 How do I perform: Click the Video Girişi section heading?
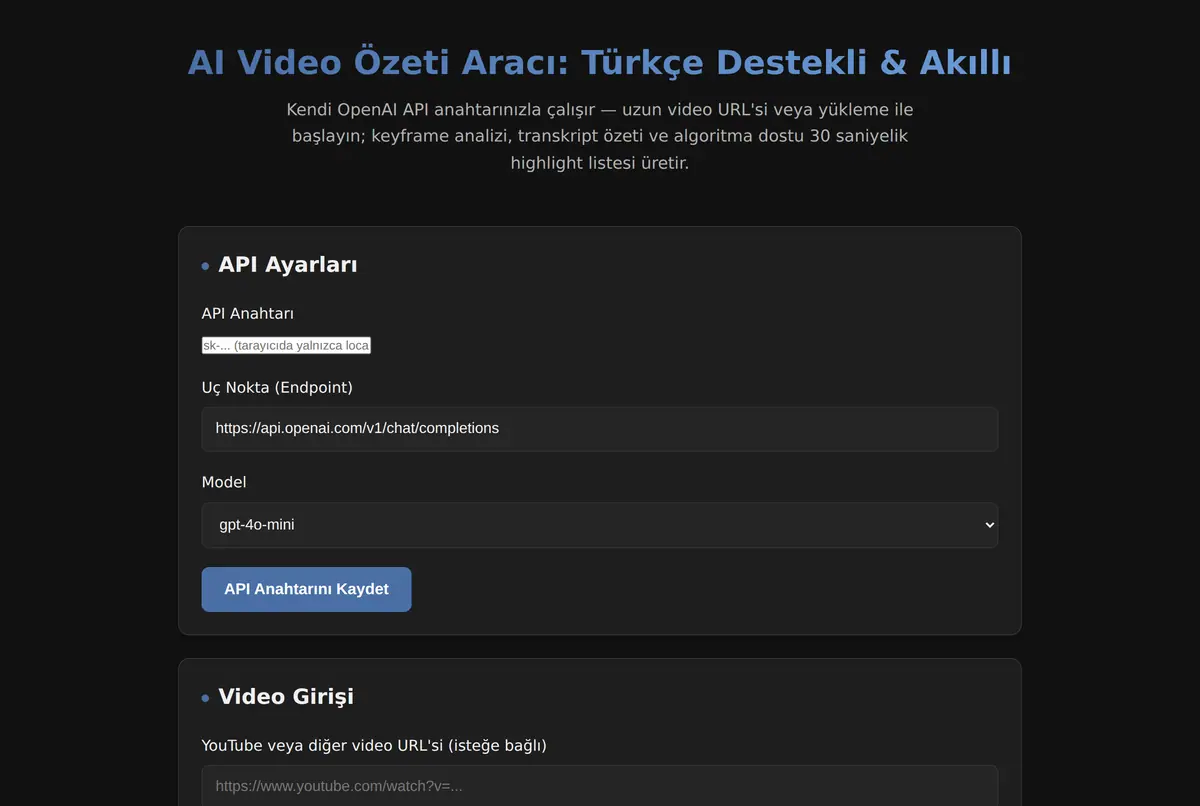286,697
